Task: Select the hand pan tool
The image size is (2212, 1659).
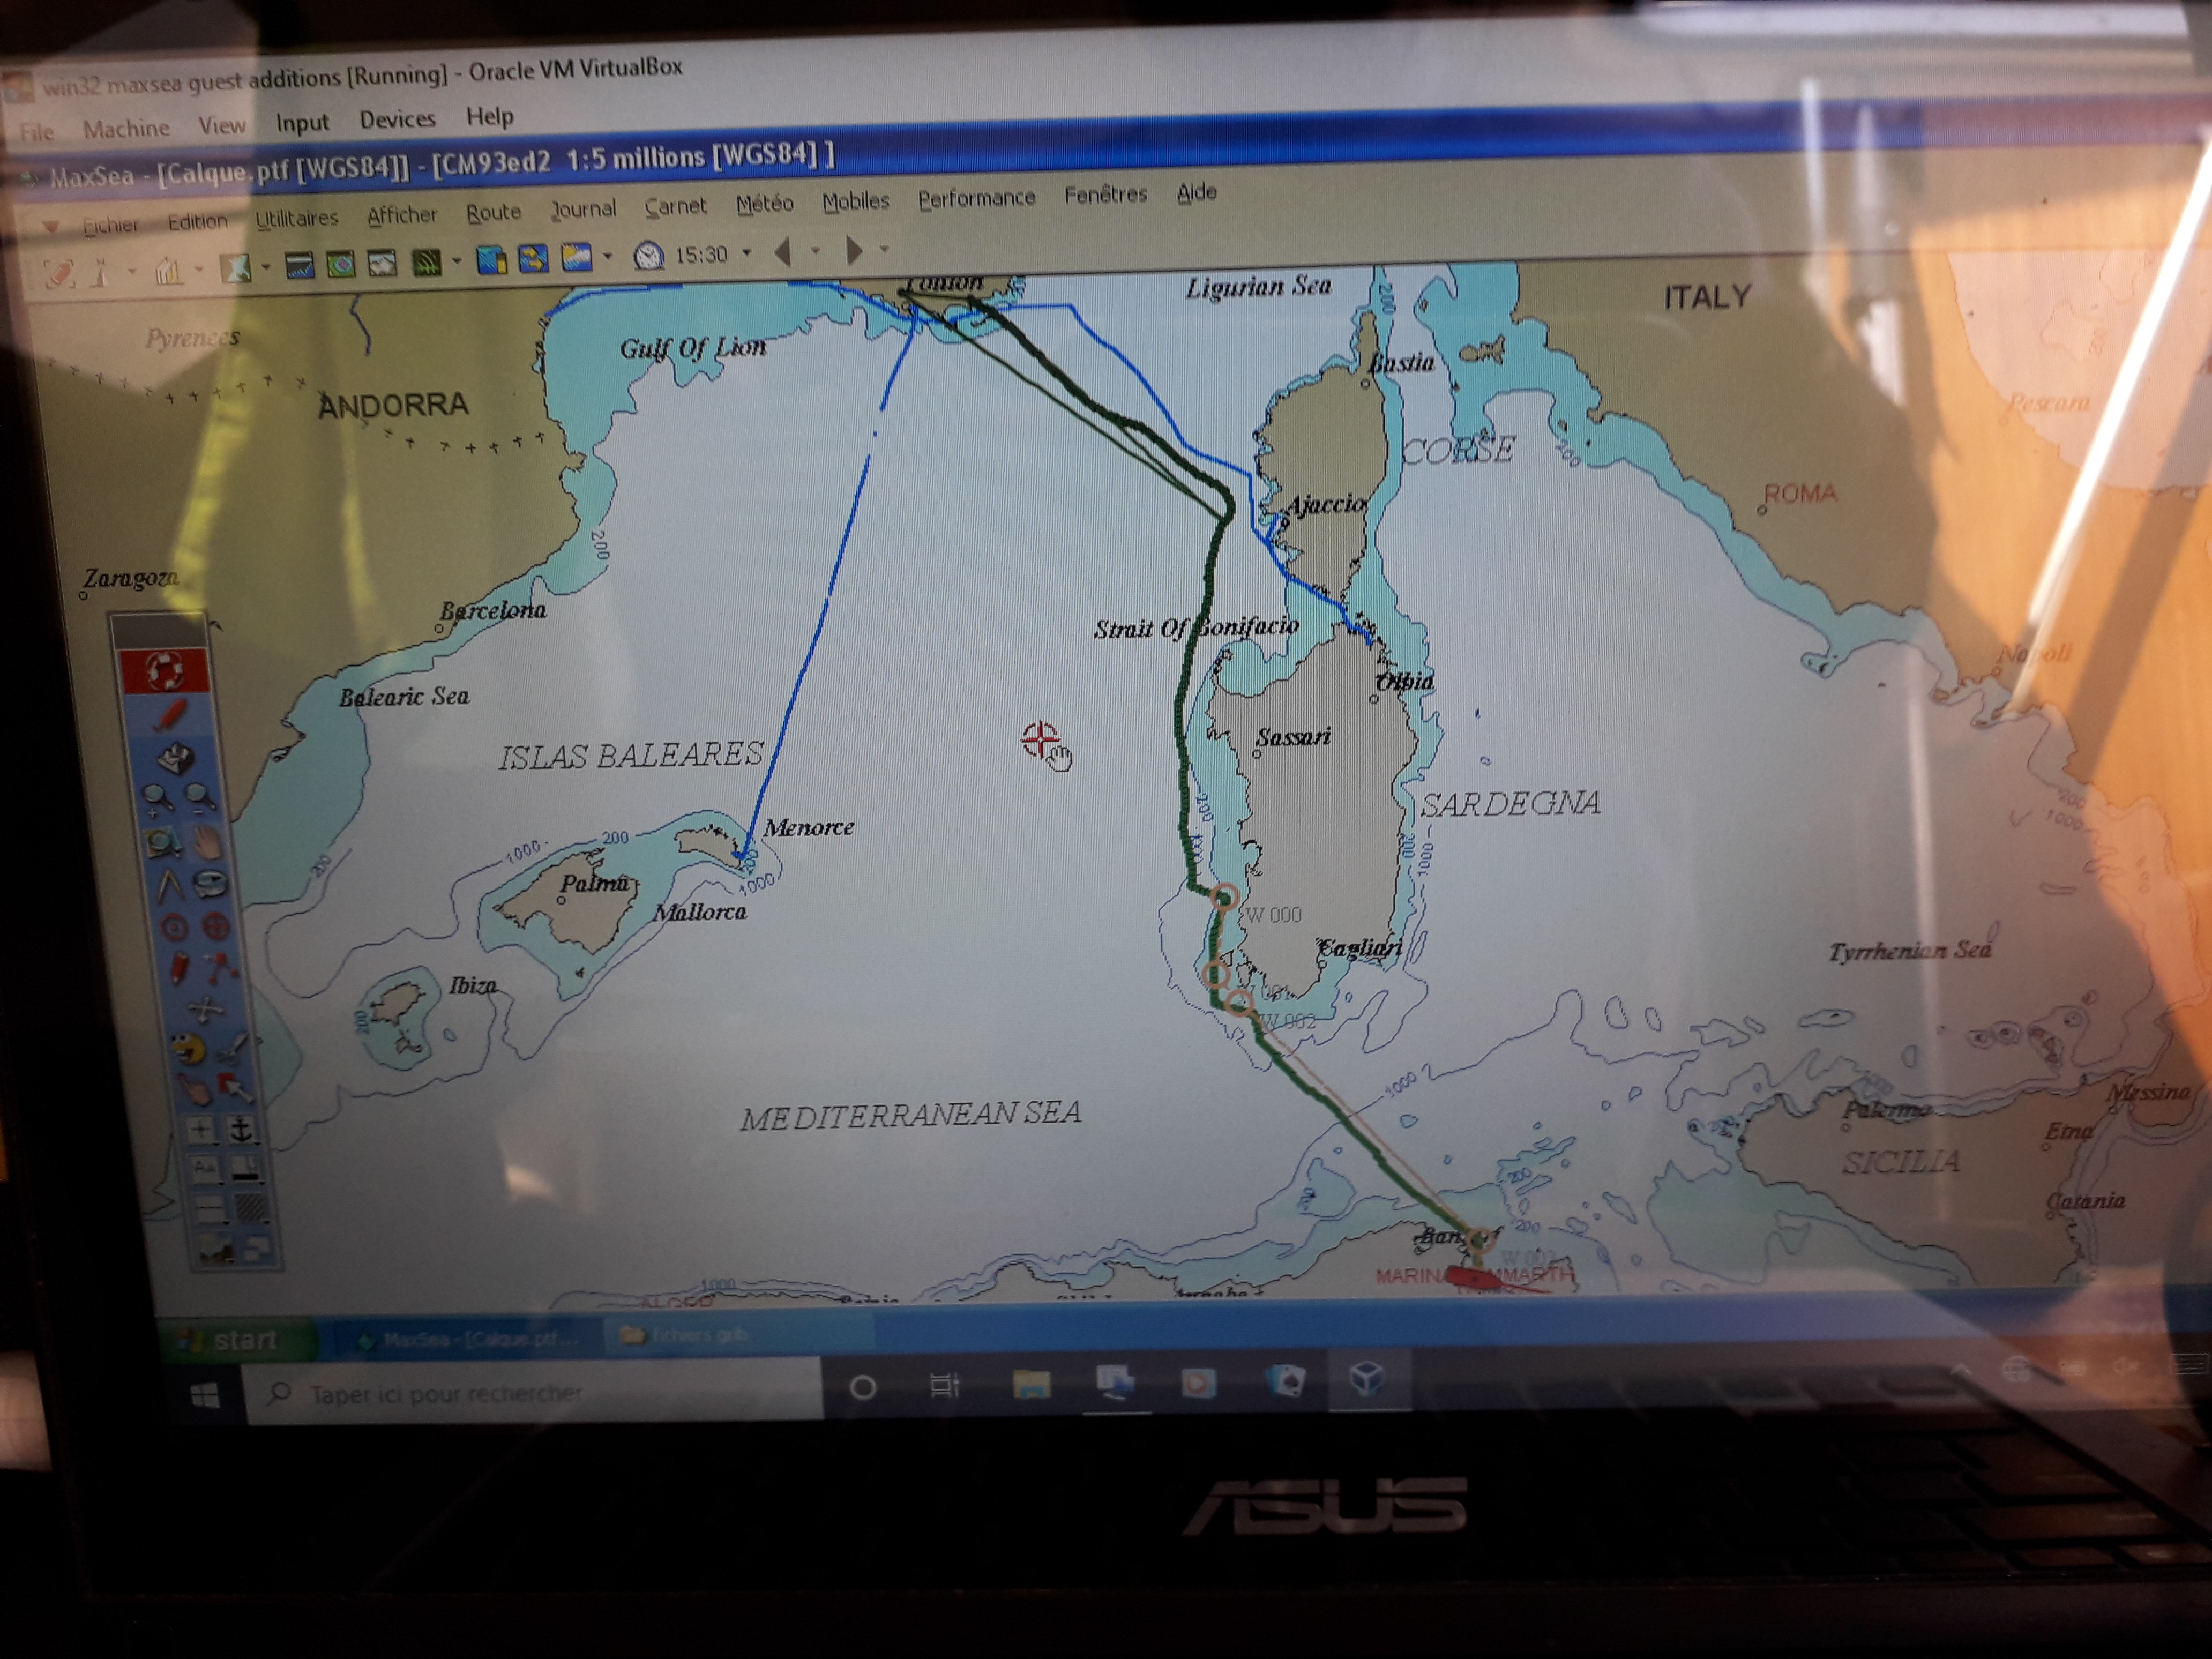Action: [207, 844]
